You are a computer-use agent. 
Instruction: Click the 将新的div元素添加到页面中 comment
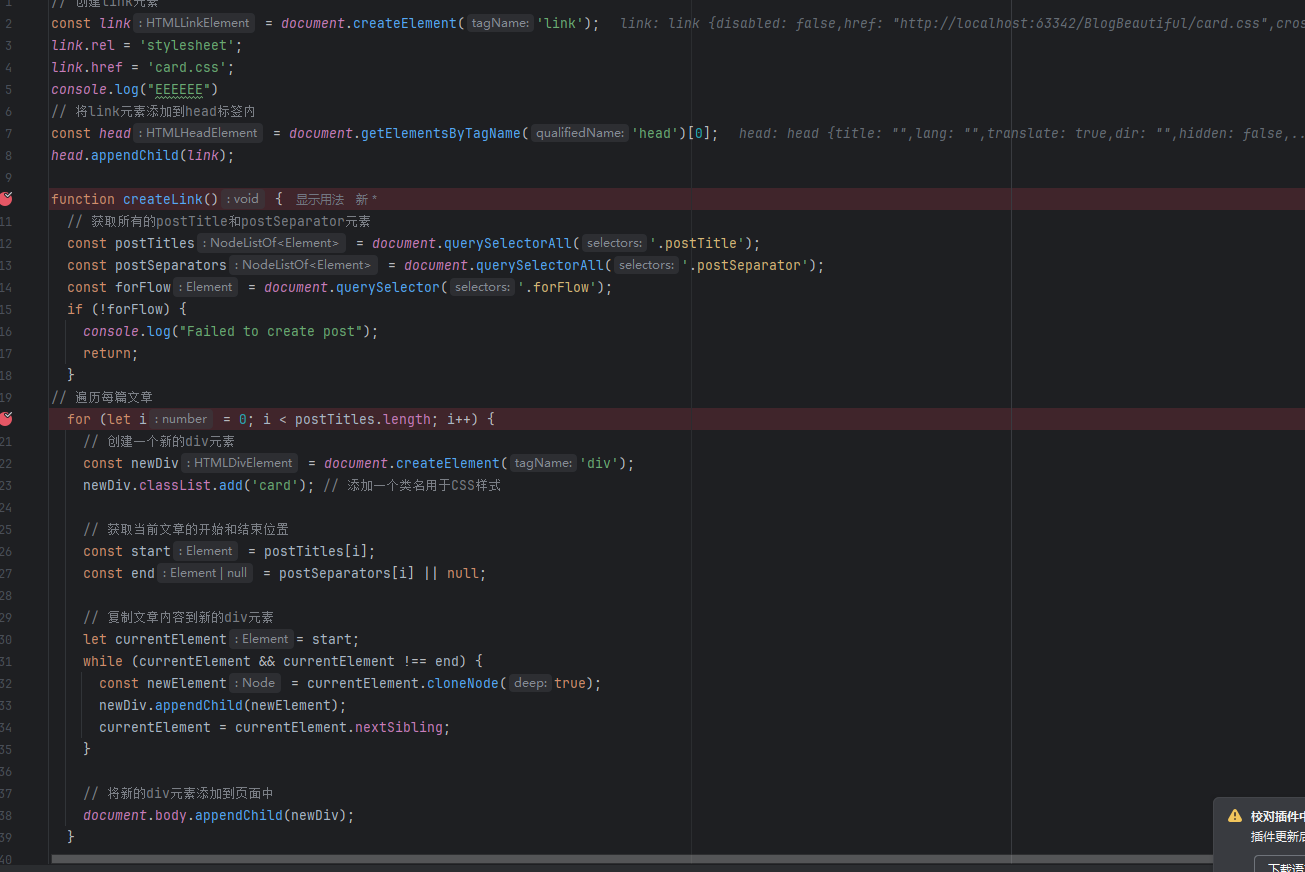pos(178,793)
